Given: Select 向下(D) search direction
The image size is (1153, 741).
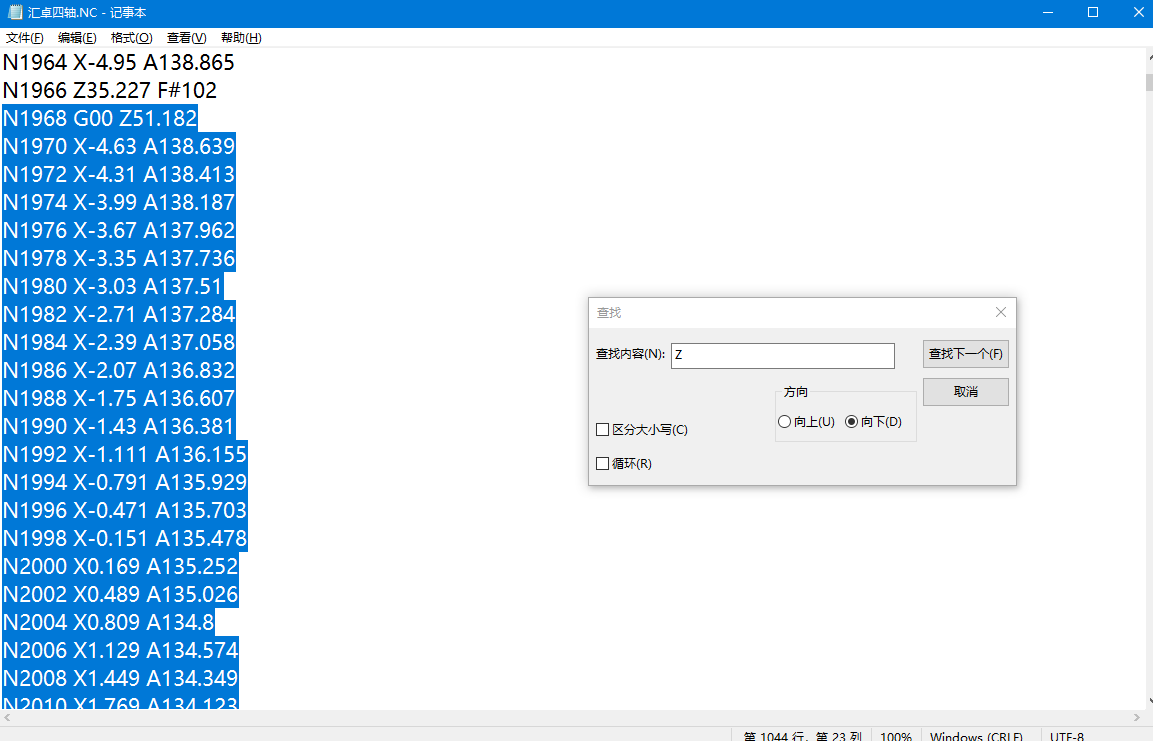Looking at the screenshot, I should coord(873,421).
